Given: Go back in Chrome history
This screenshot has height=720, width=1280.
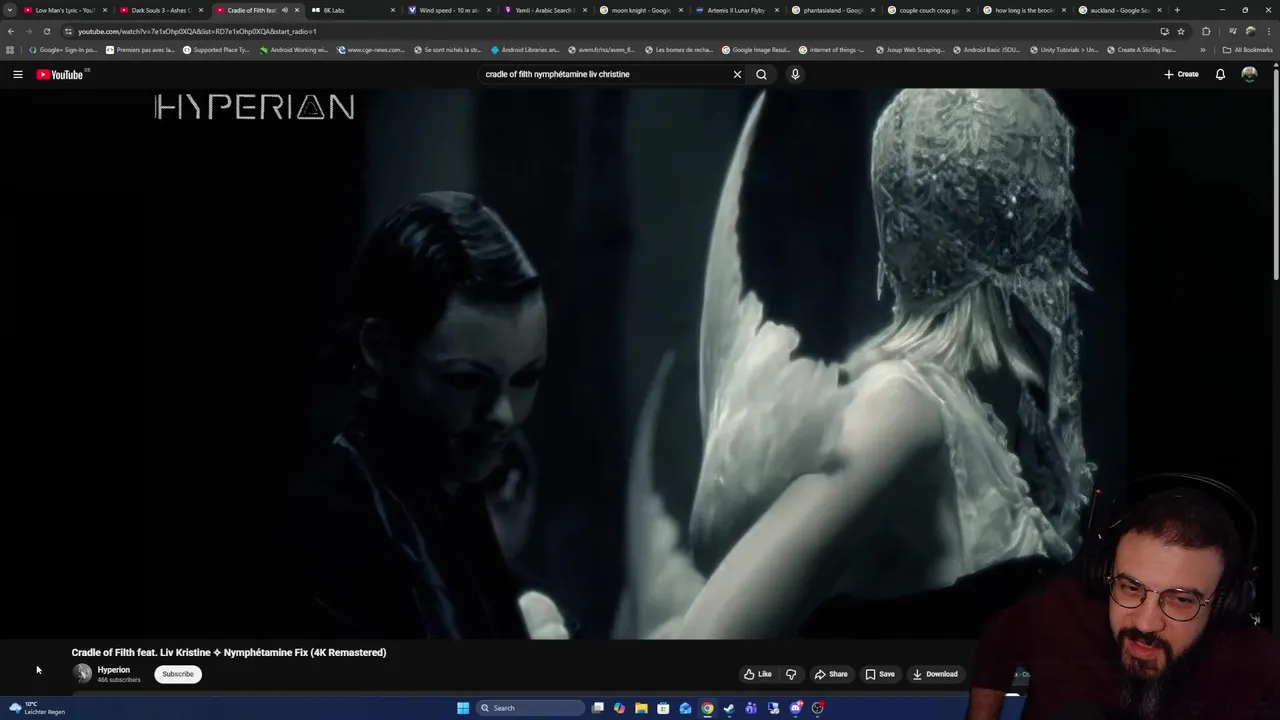Looking at the screenshot, I should click(11, 31).
